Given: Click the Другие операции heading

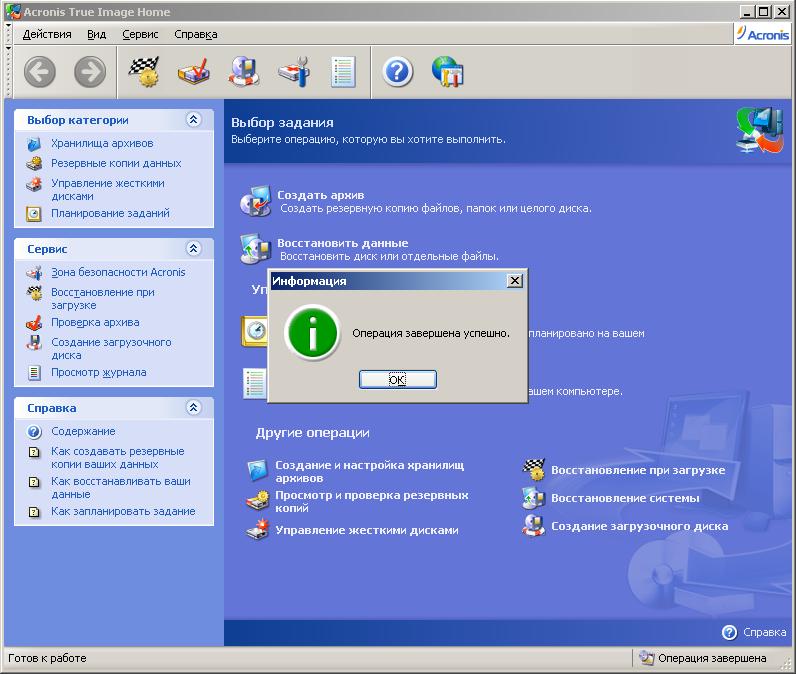Looking at the screenshot, I should pos(313,433).
